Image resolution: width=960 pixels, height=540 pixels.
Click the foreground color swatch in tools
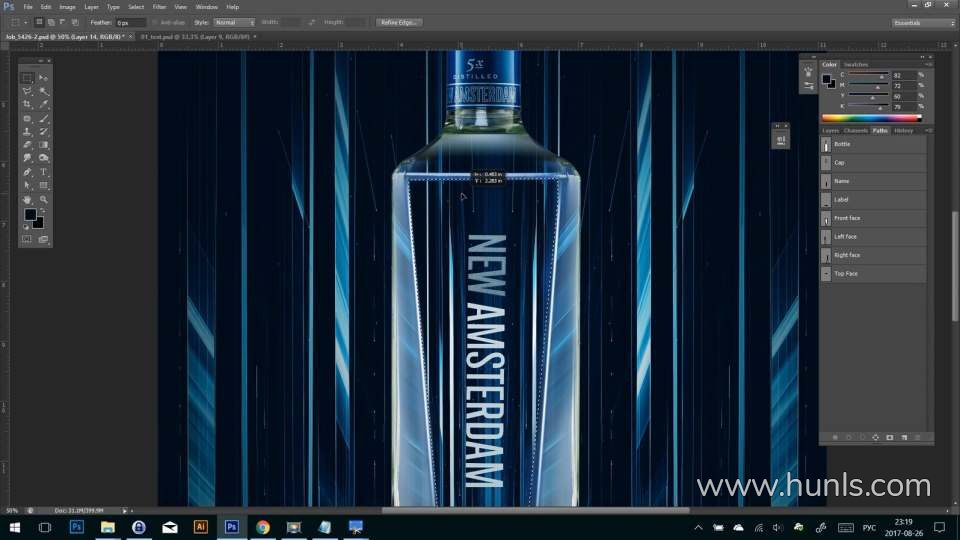29,214
